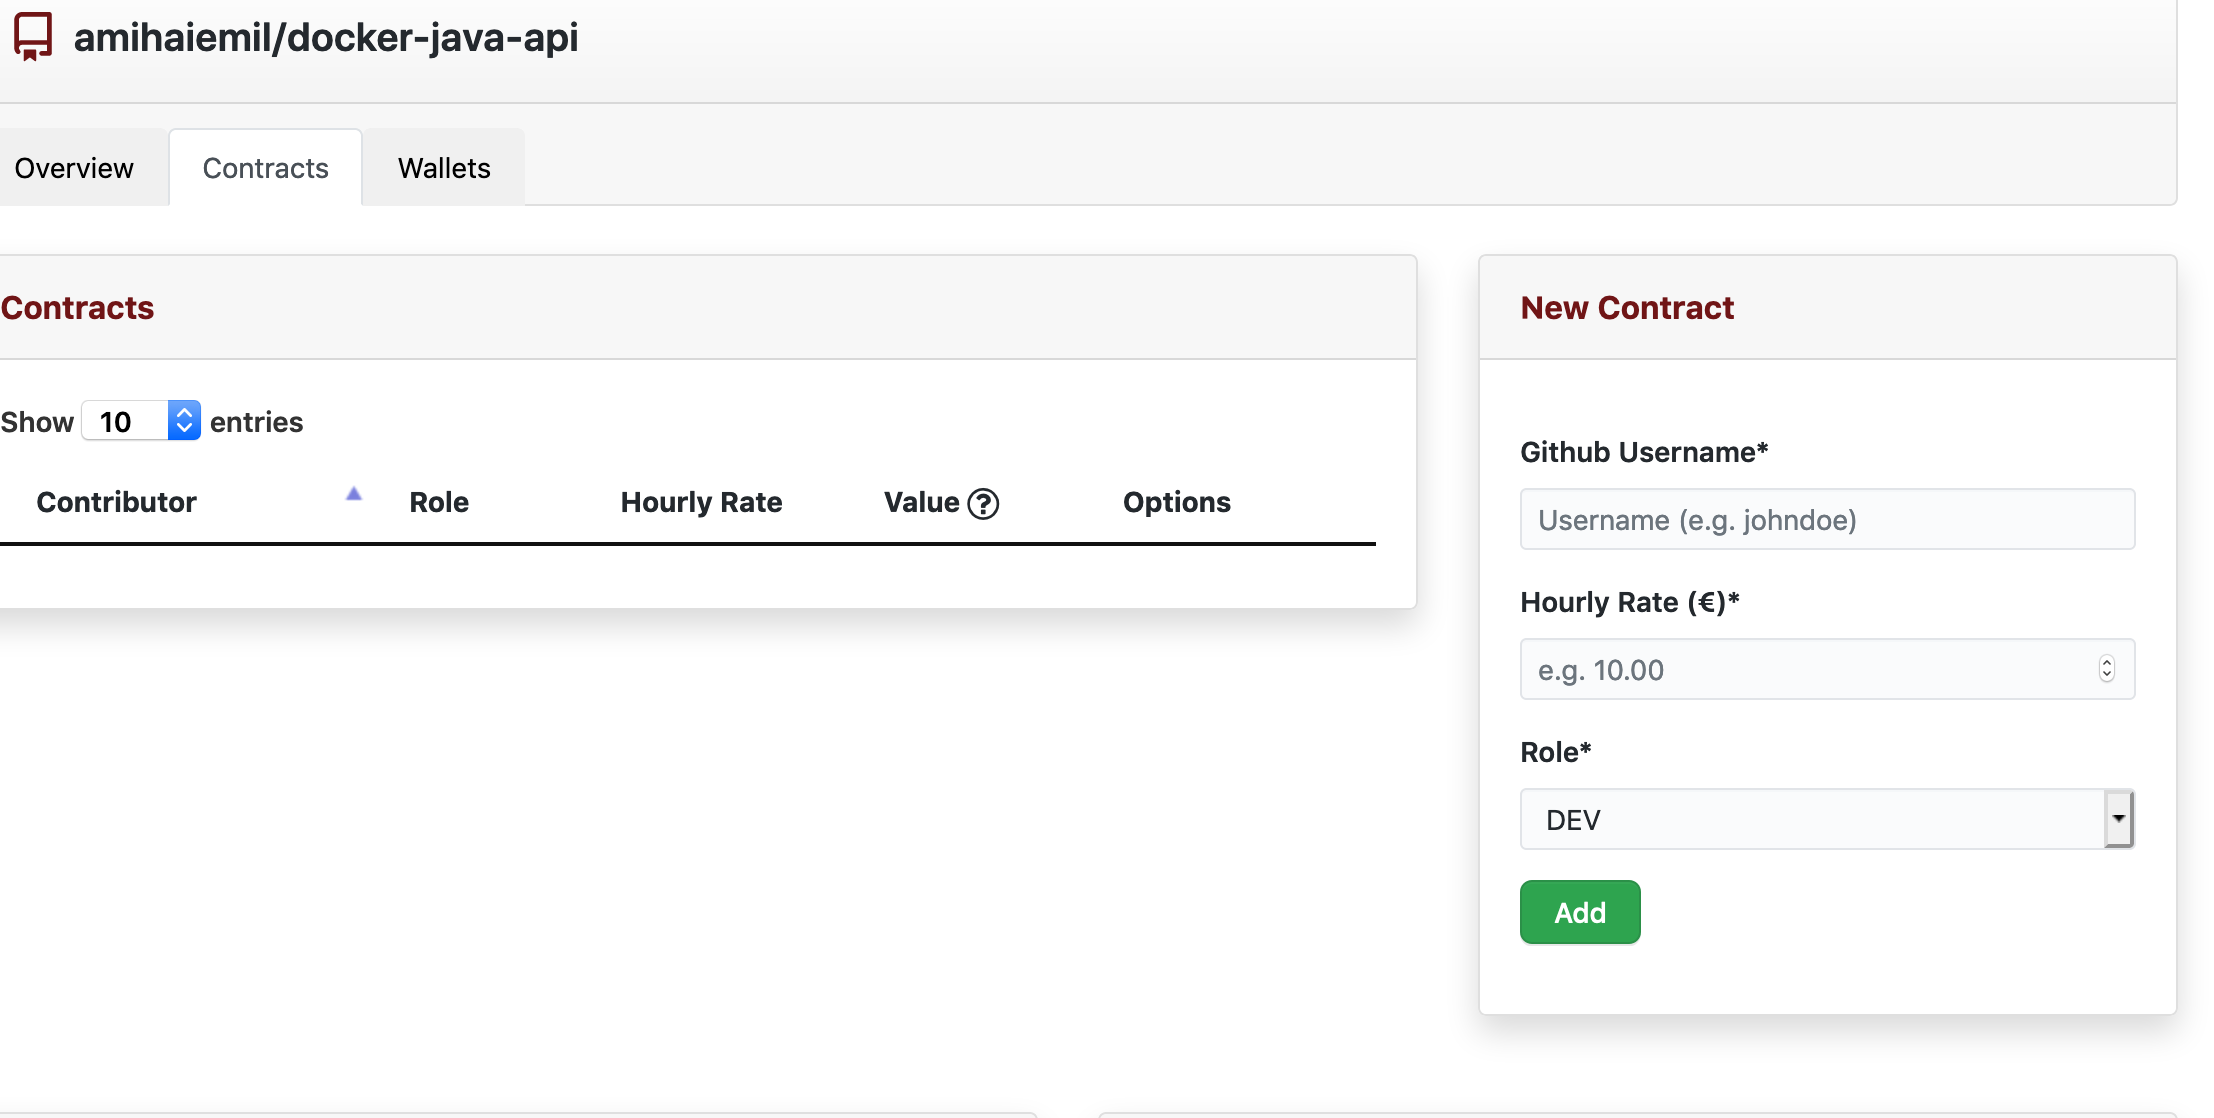Select the Contracts tab
The height and width of the screenshot is (1118, 2214).
point(265,167)
